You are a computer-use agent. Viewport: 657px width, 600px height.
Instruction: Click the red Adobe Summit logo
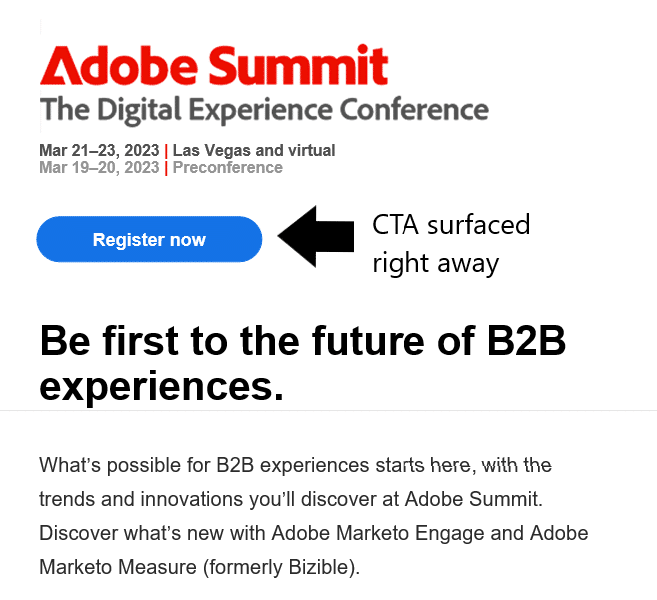pos(214,65)
